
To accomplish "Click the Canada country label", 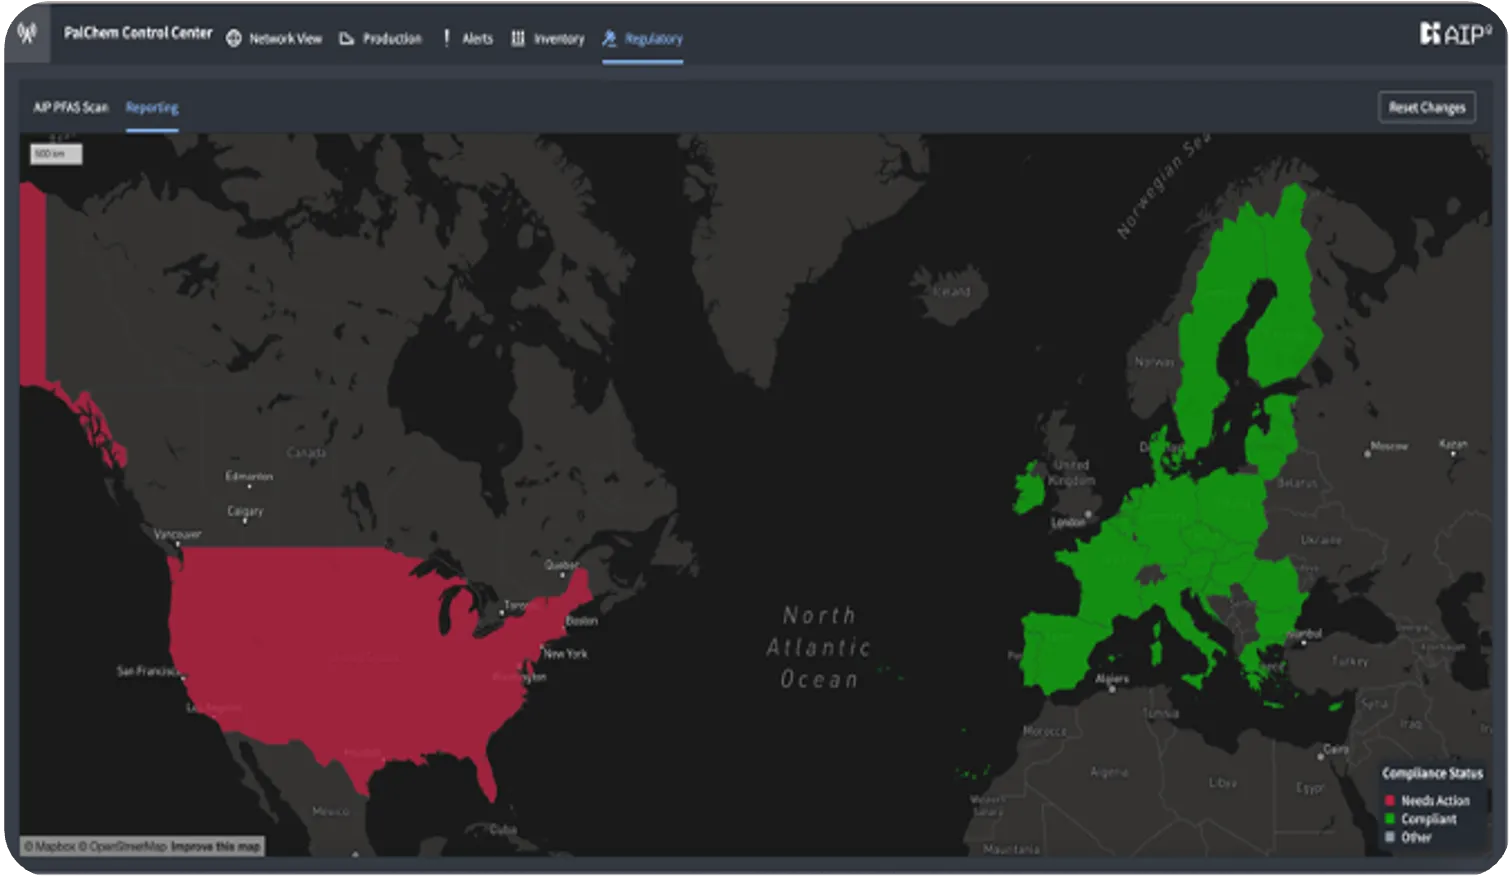I will tap(306, 453).
